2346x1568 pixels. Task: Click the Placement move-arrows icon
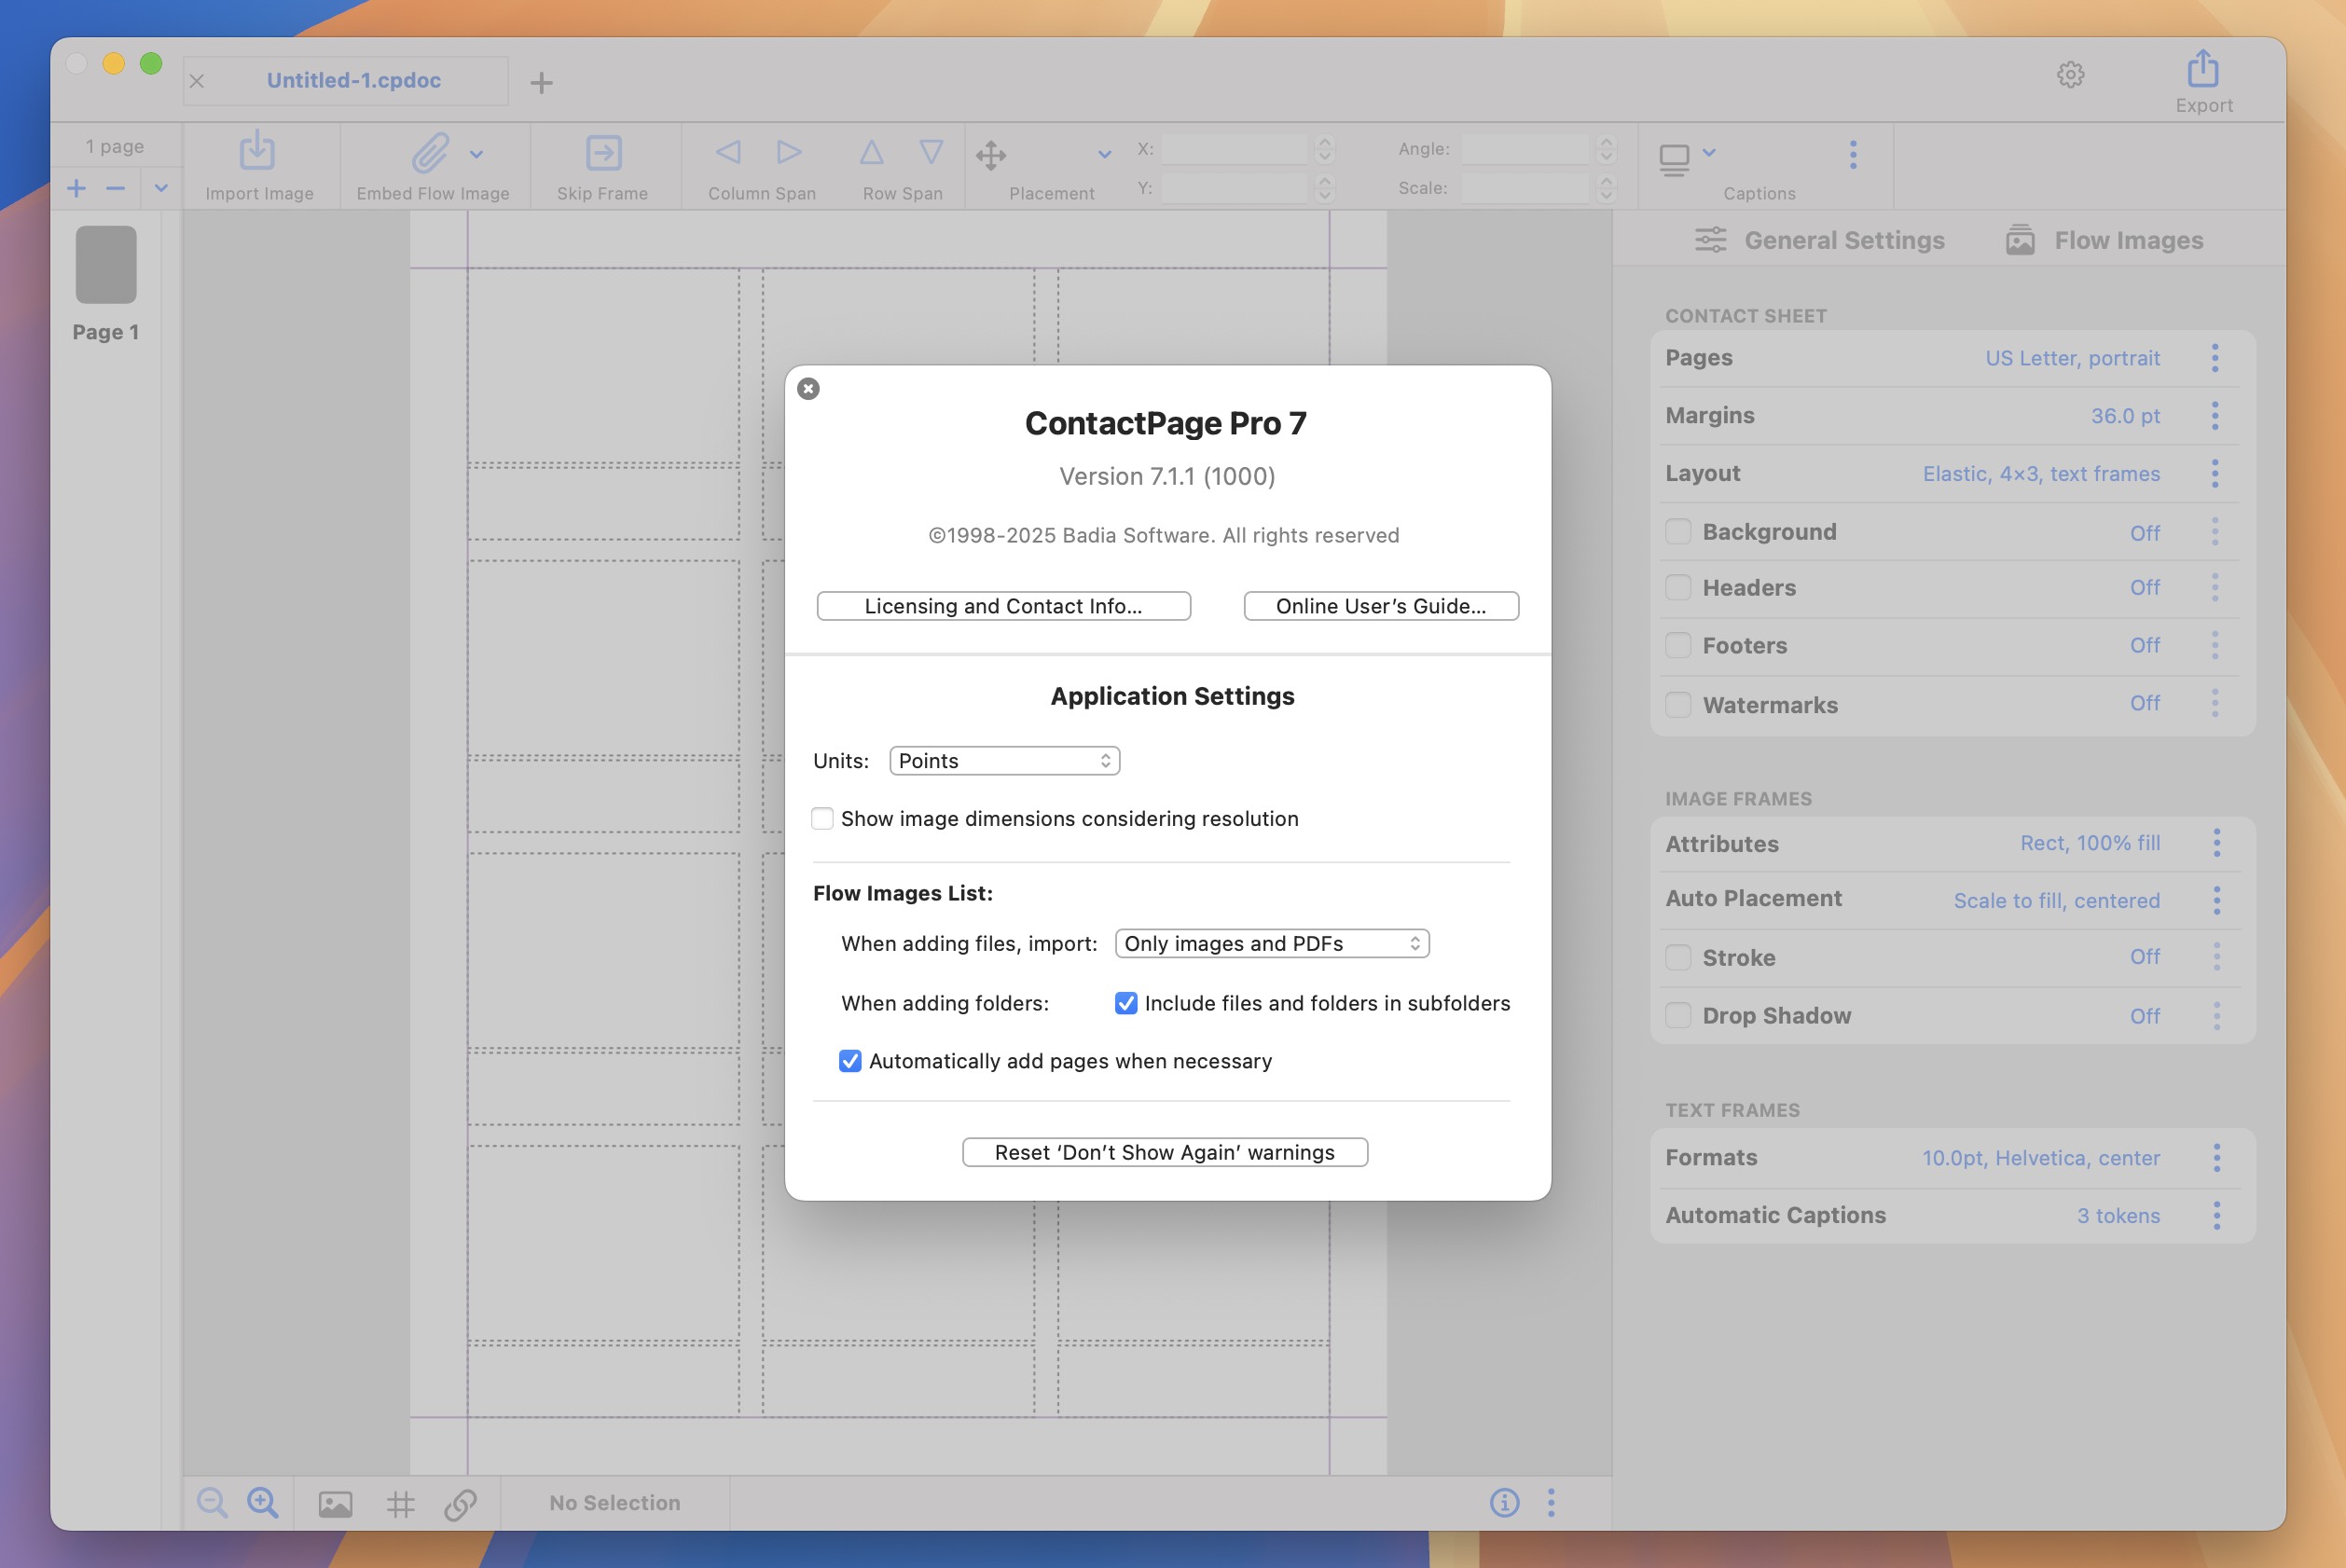coord(991,155)
